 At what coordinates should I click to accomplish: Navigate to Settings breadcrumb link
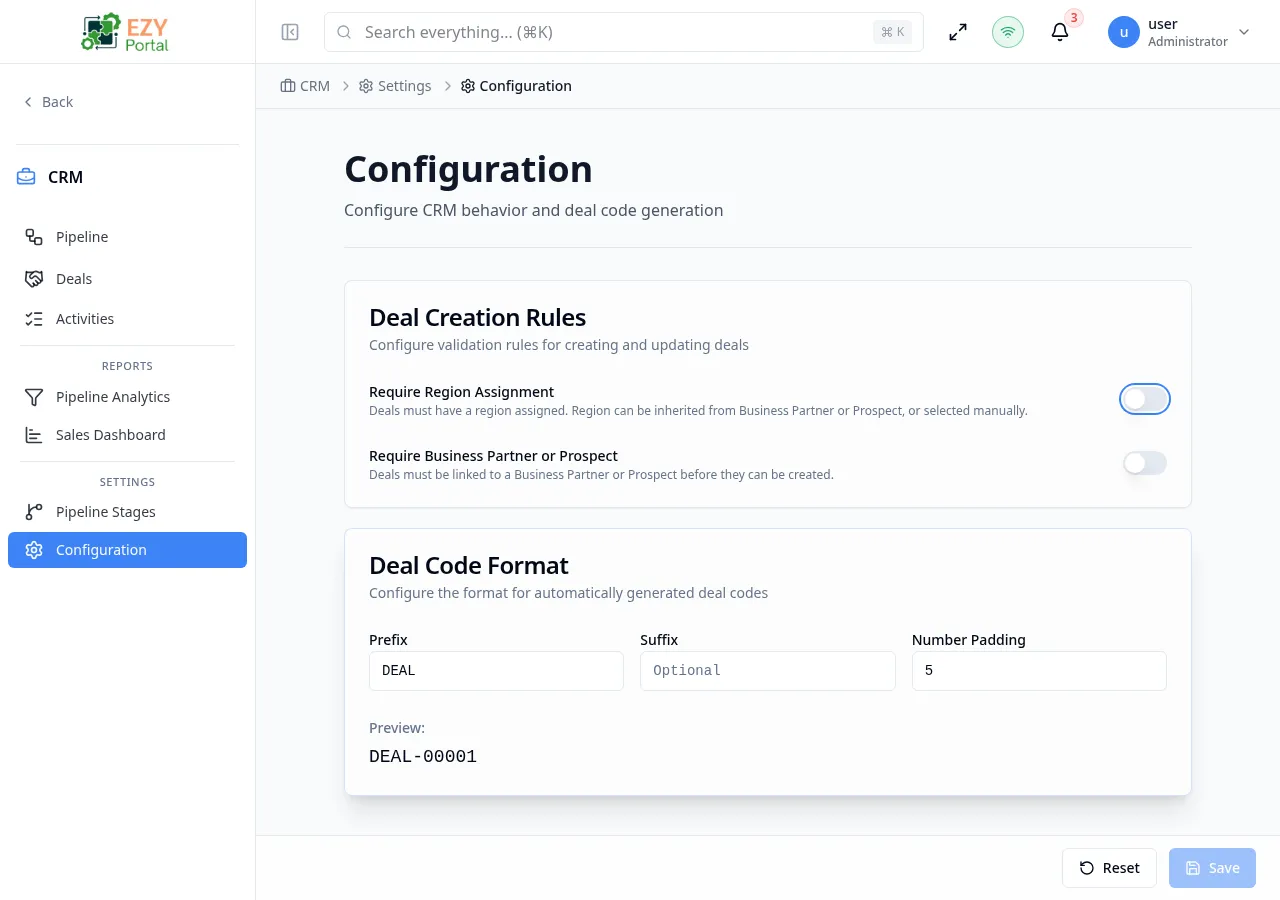click(395, 86)
